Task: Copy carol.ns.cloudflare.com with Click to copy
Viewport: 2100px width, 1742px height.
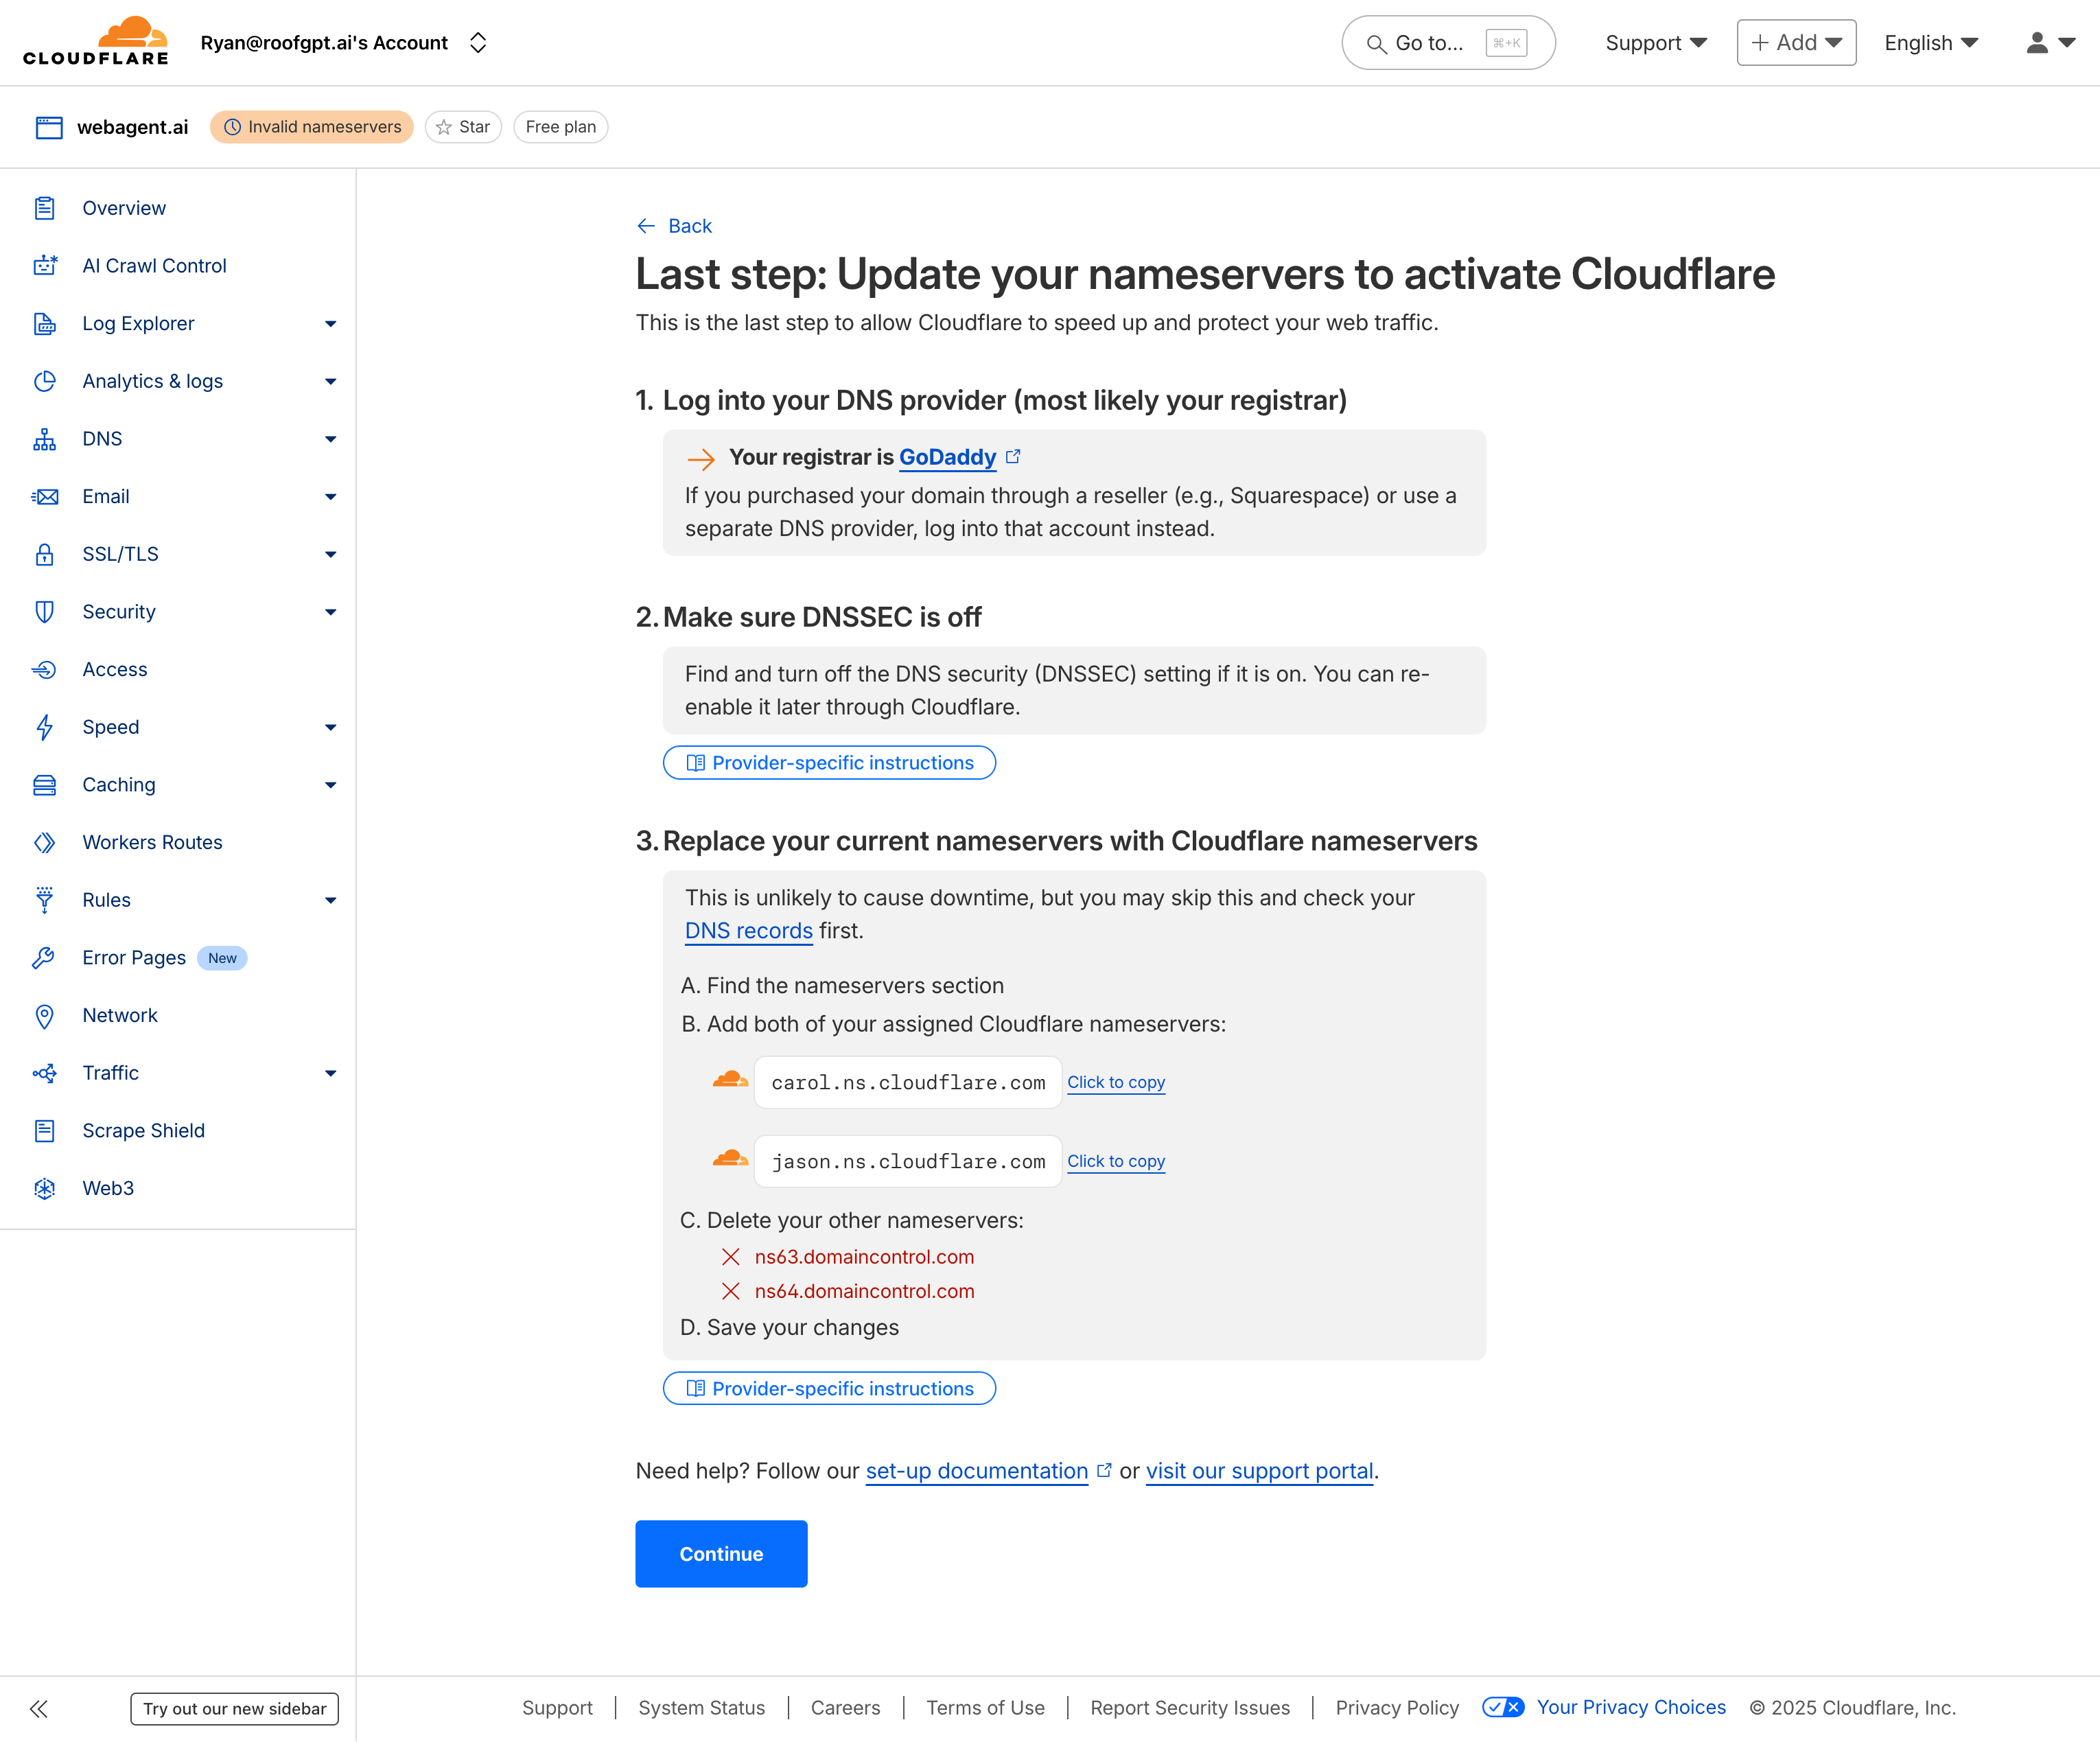Action: point(1116,1082)
